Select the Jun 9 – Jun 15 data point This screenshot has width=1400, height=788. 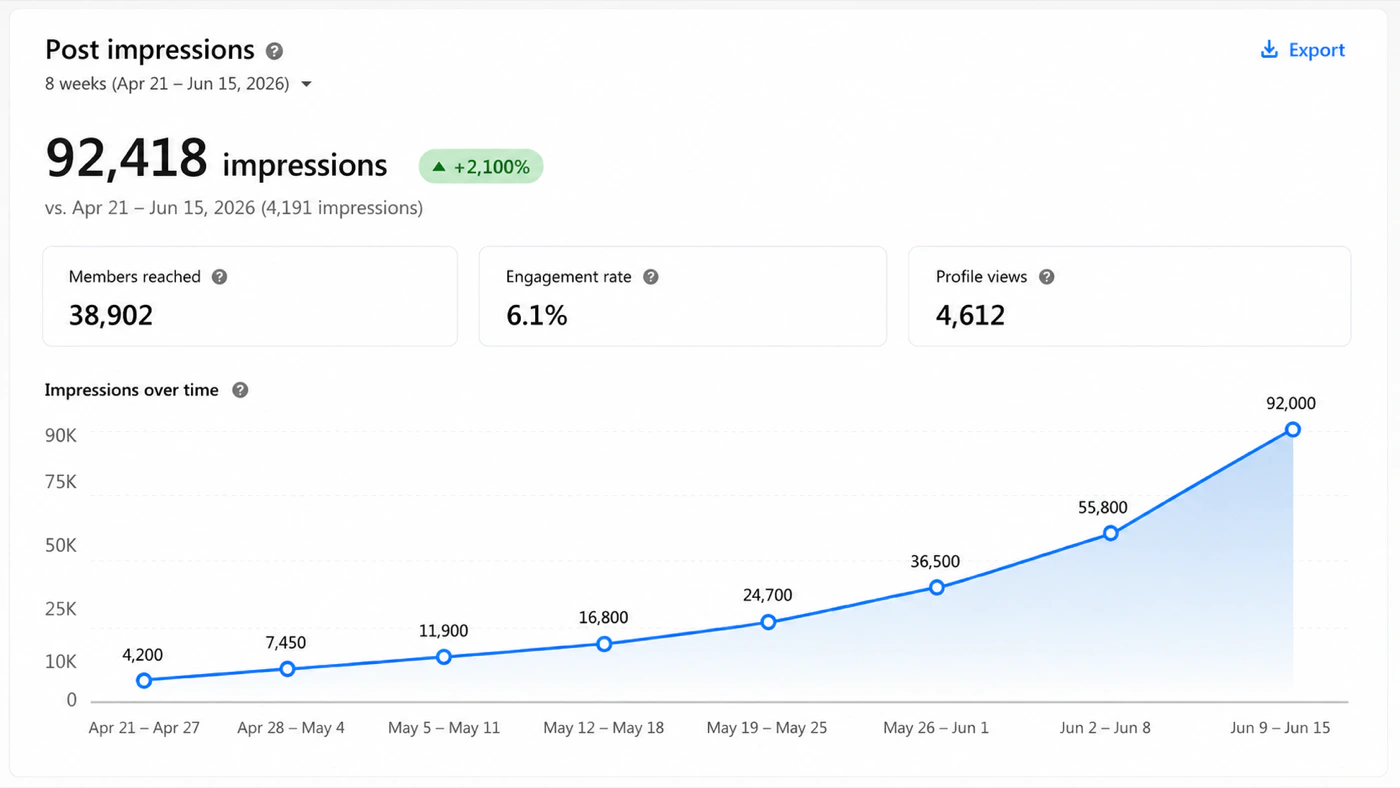(1293, 430)
